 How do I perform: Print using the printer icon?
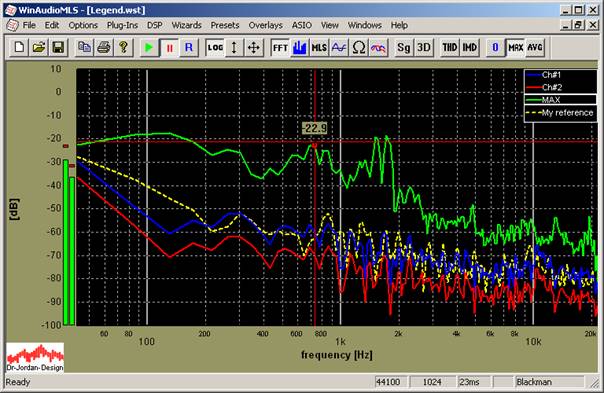pos(104,47)
